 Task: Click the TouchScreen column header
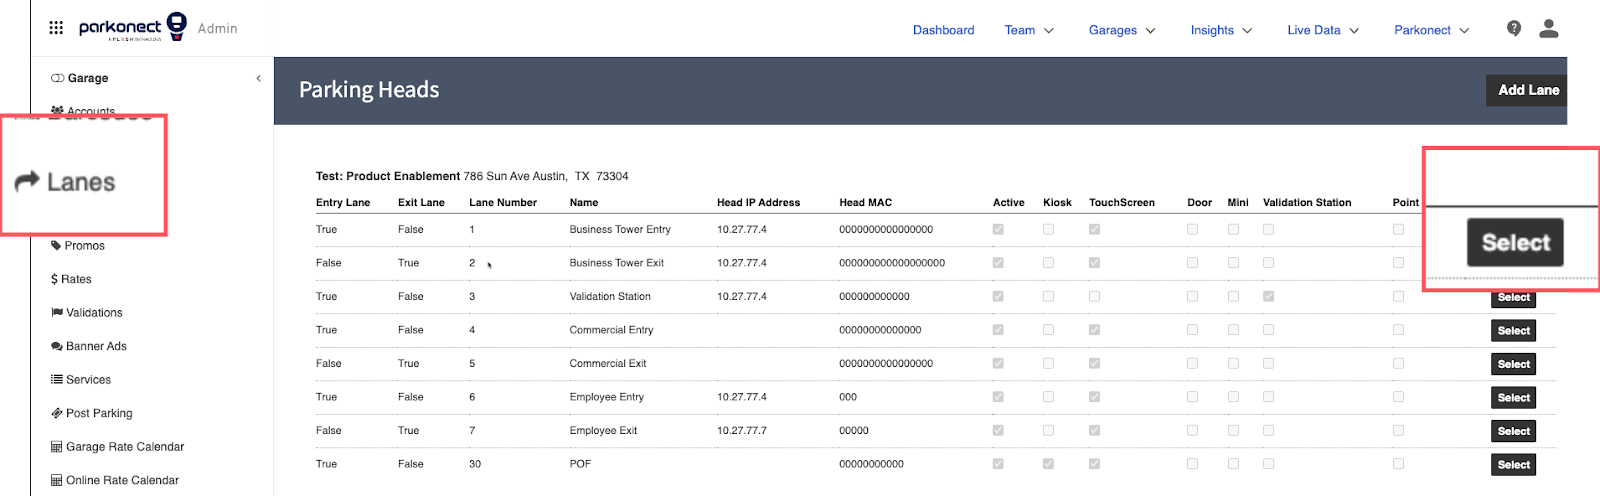click(x=1122, y=203)
